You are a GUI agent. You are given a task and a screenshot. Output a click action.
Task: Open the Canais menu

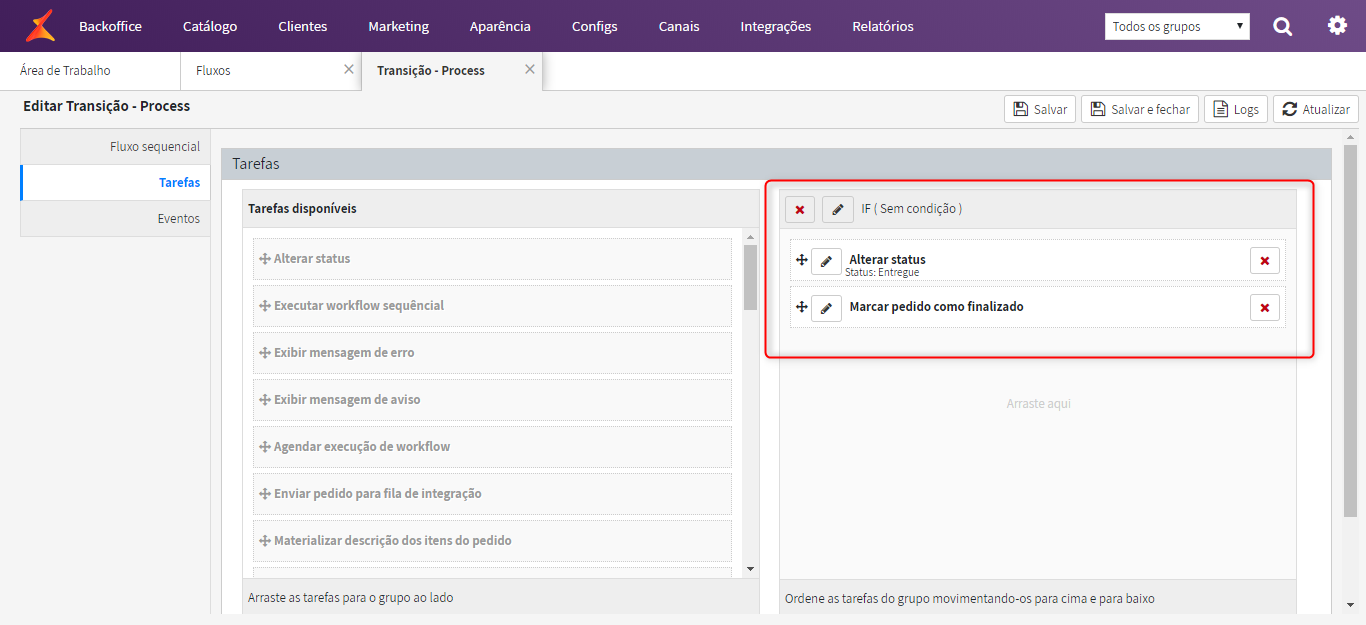(679, 26)
